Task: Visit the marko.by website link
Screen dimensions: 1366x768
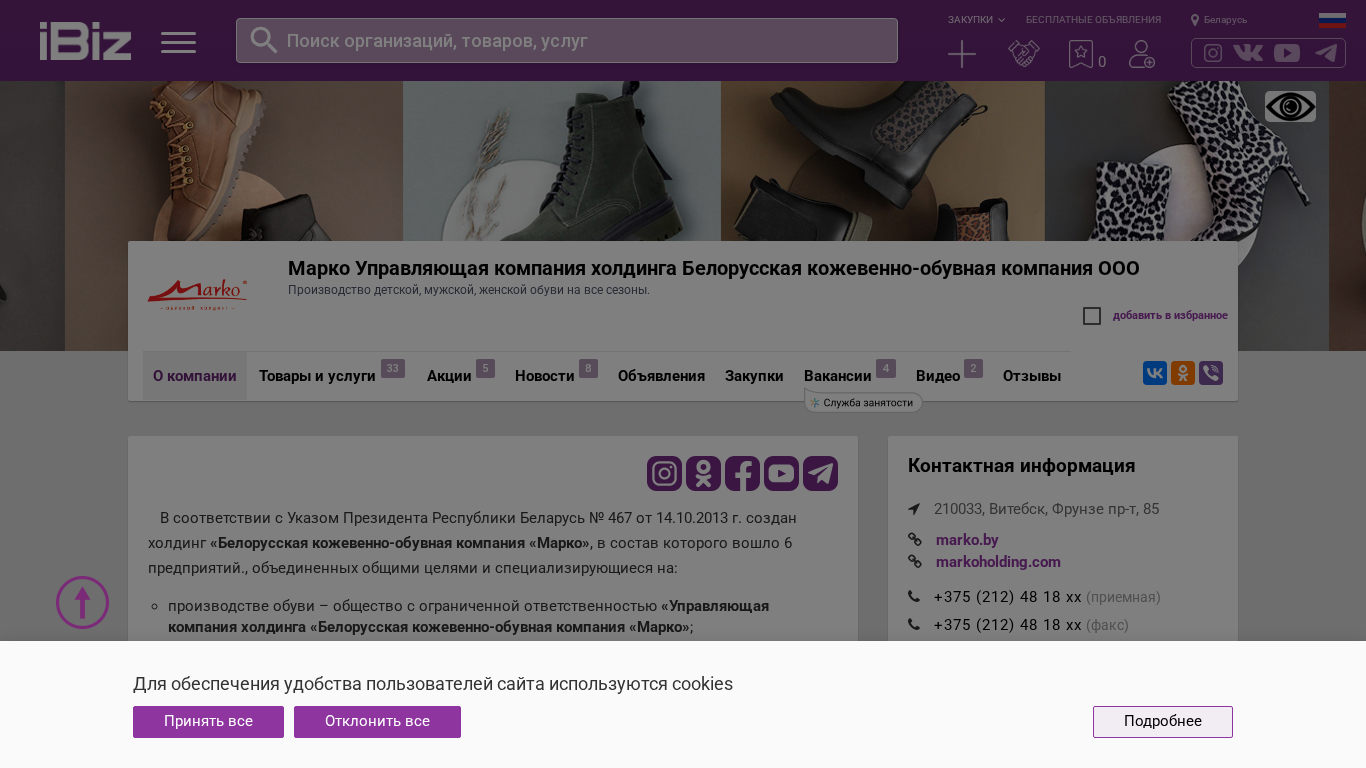Action: click(x=967, y=540)
